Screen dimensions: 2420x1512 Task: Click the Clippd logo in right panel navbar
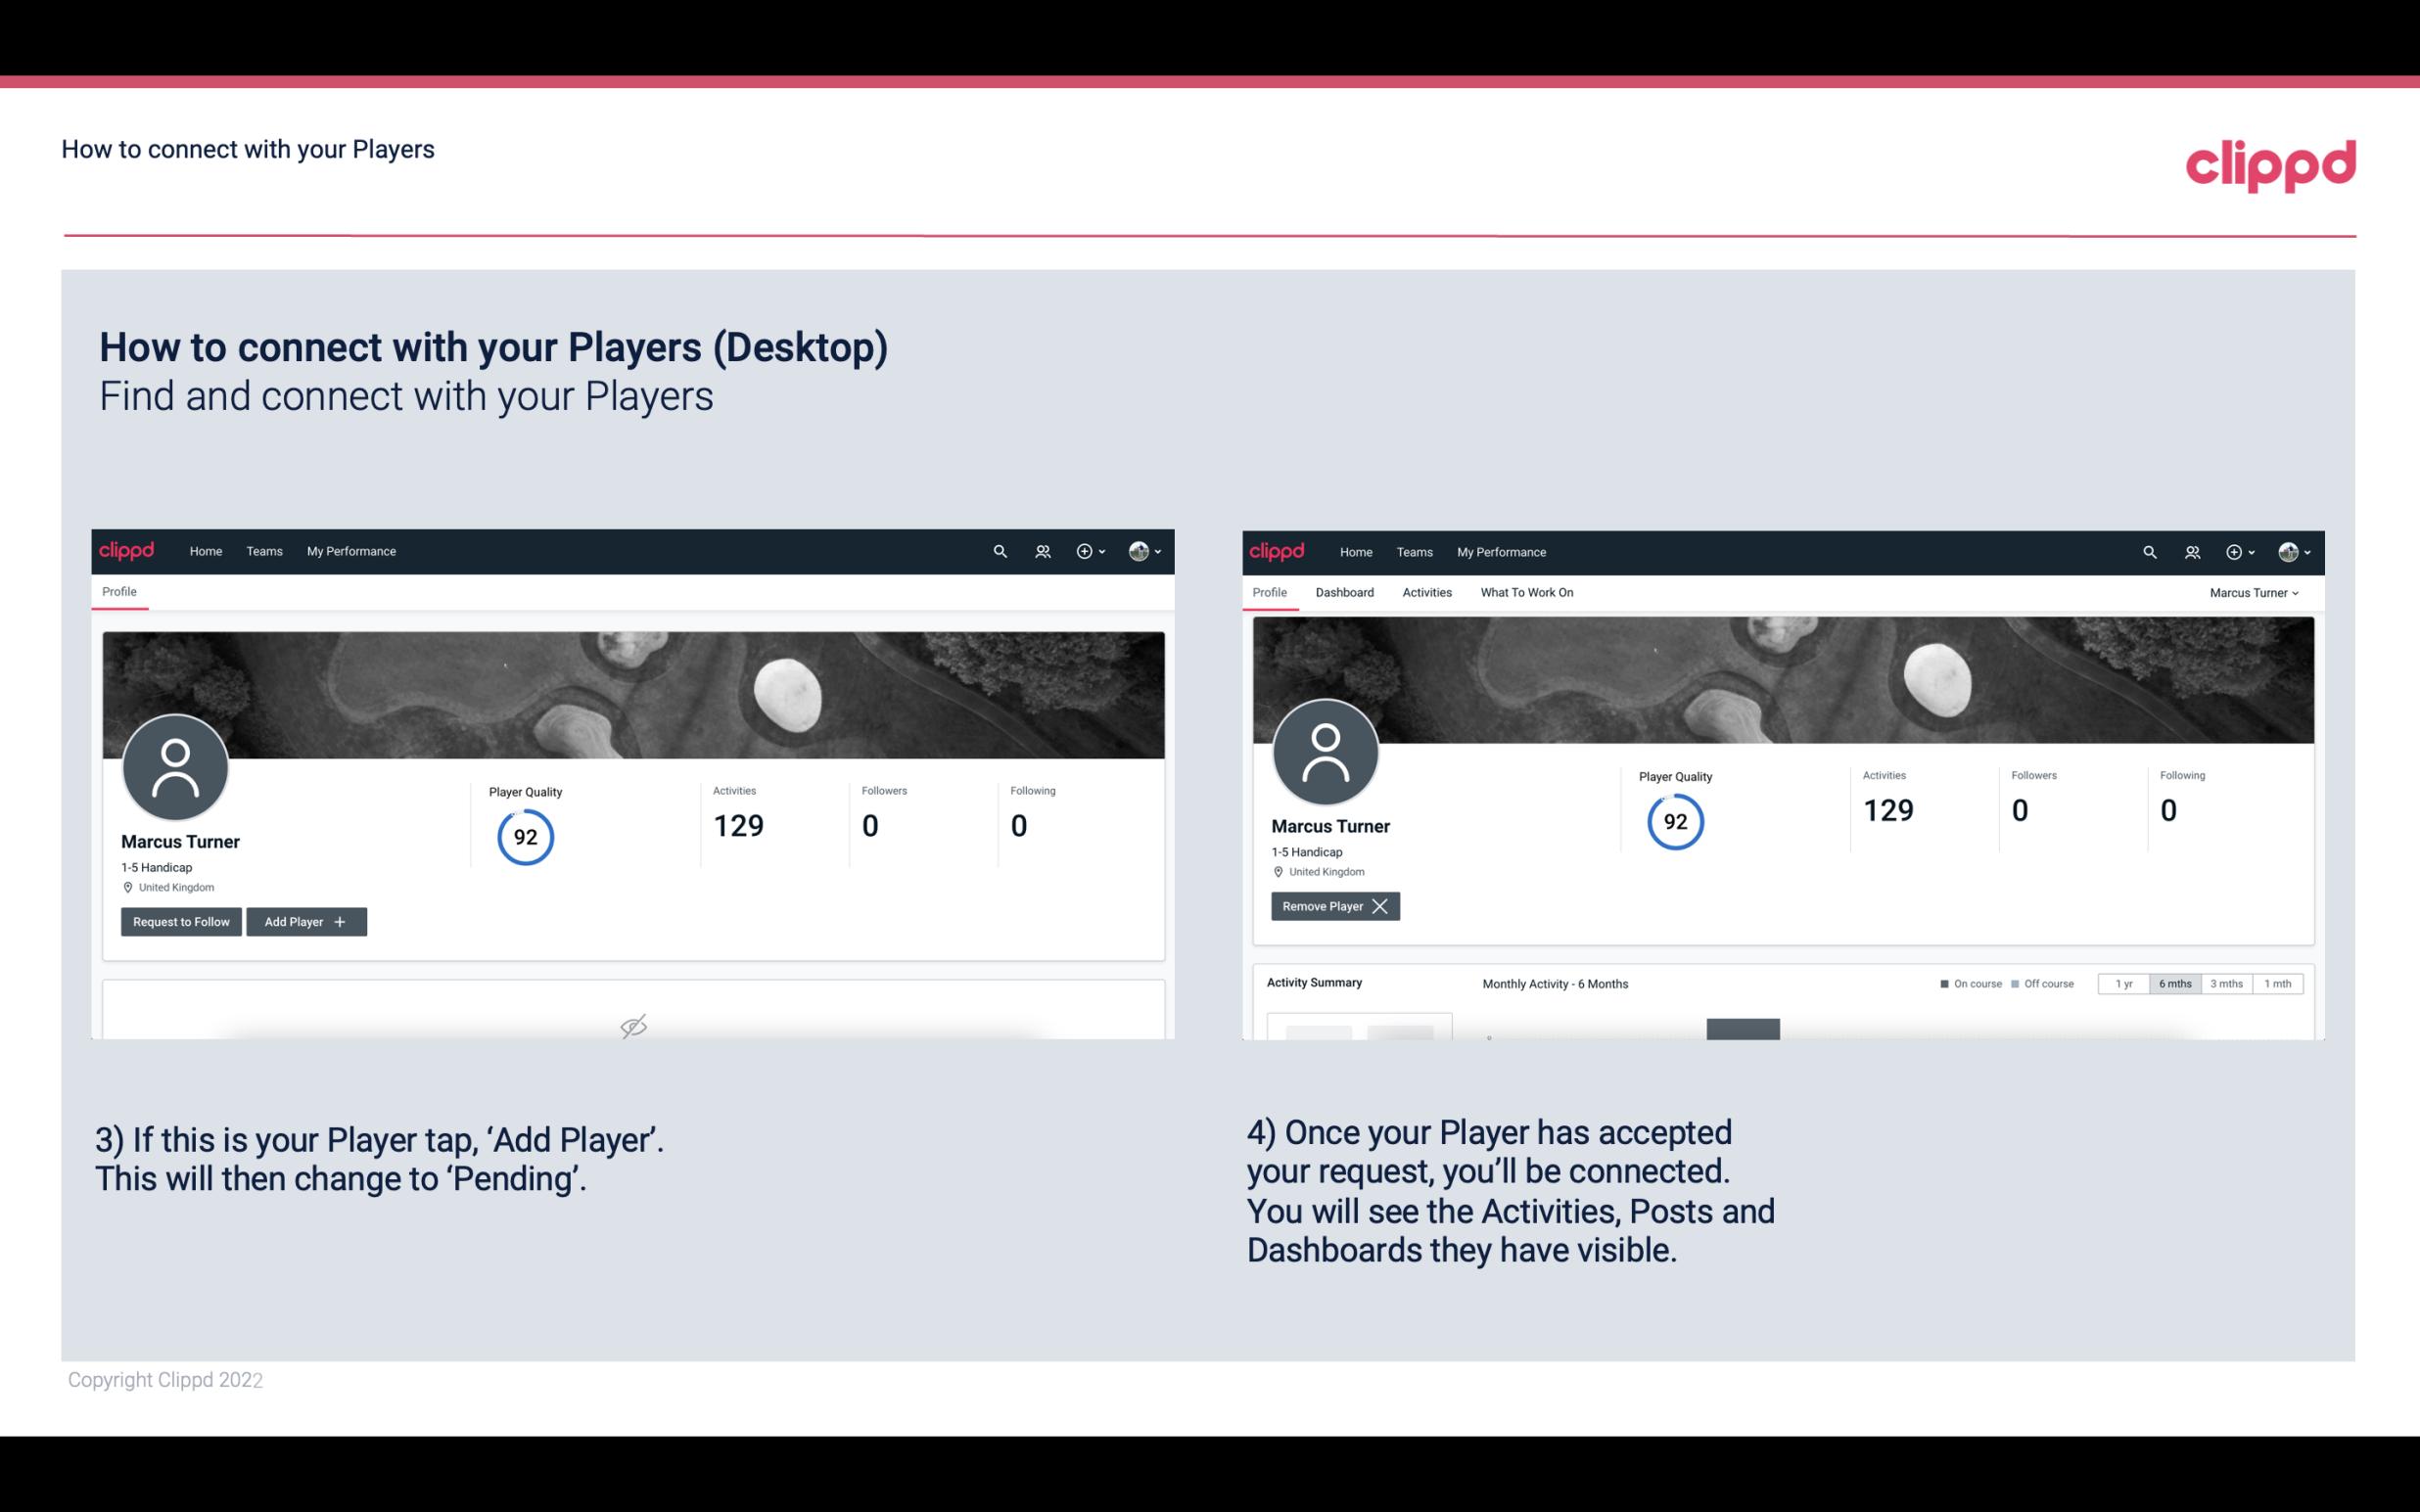pyautogui.click(x=1278, y=552)
